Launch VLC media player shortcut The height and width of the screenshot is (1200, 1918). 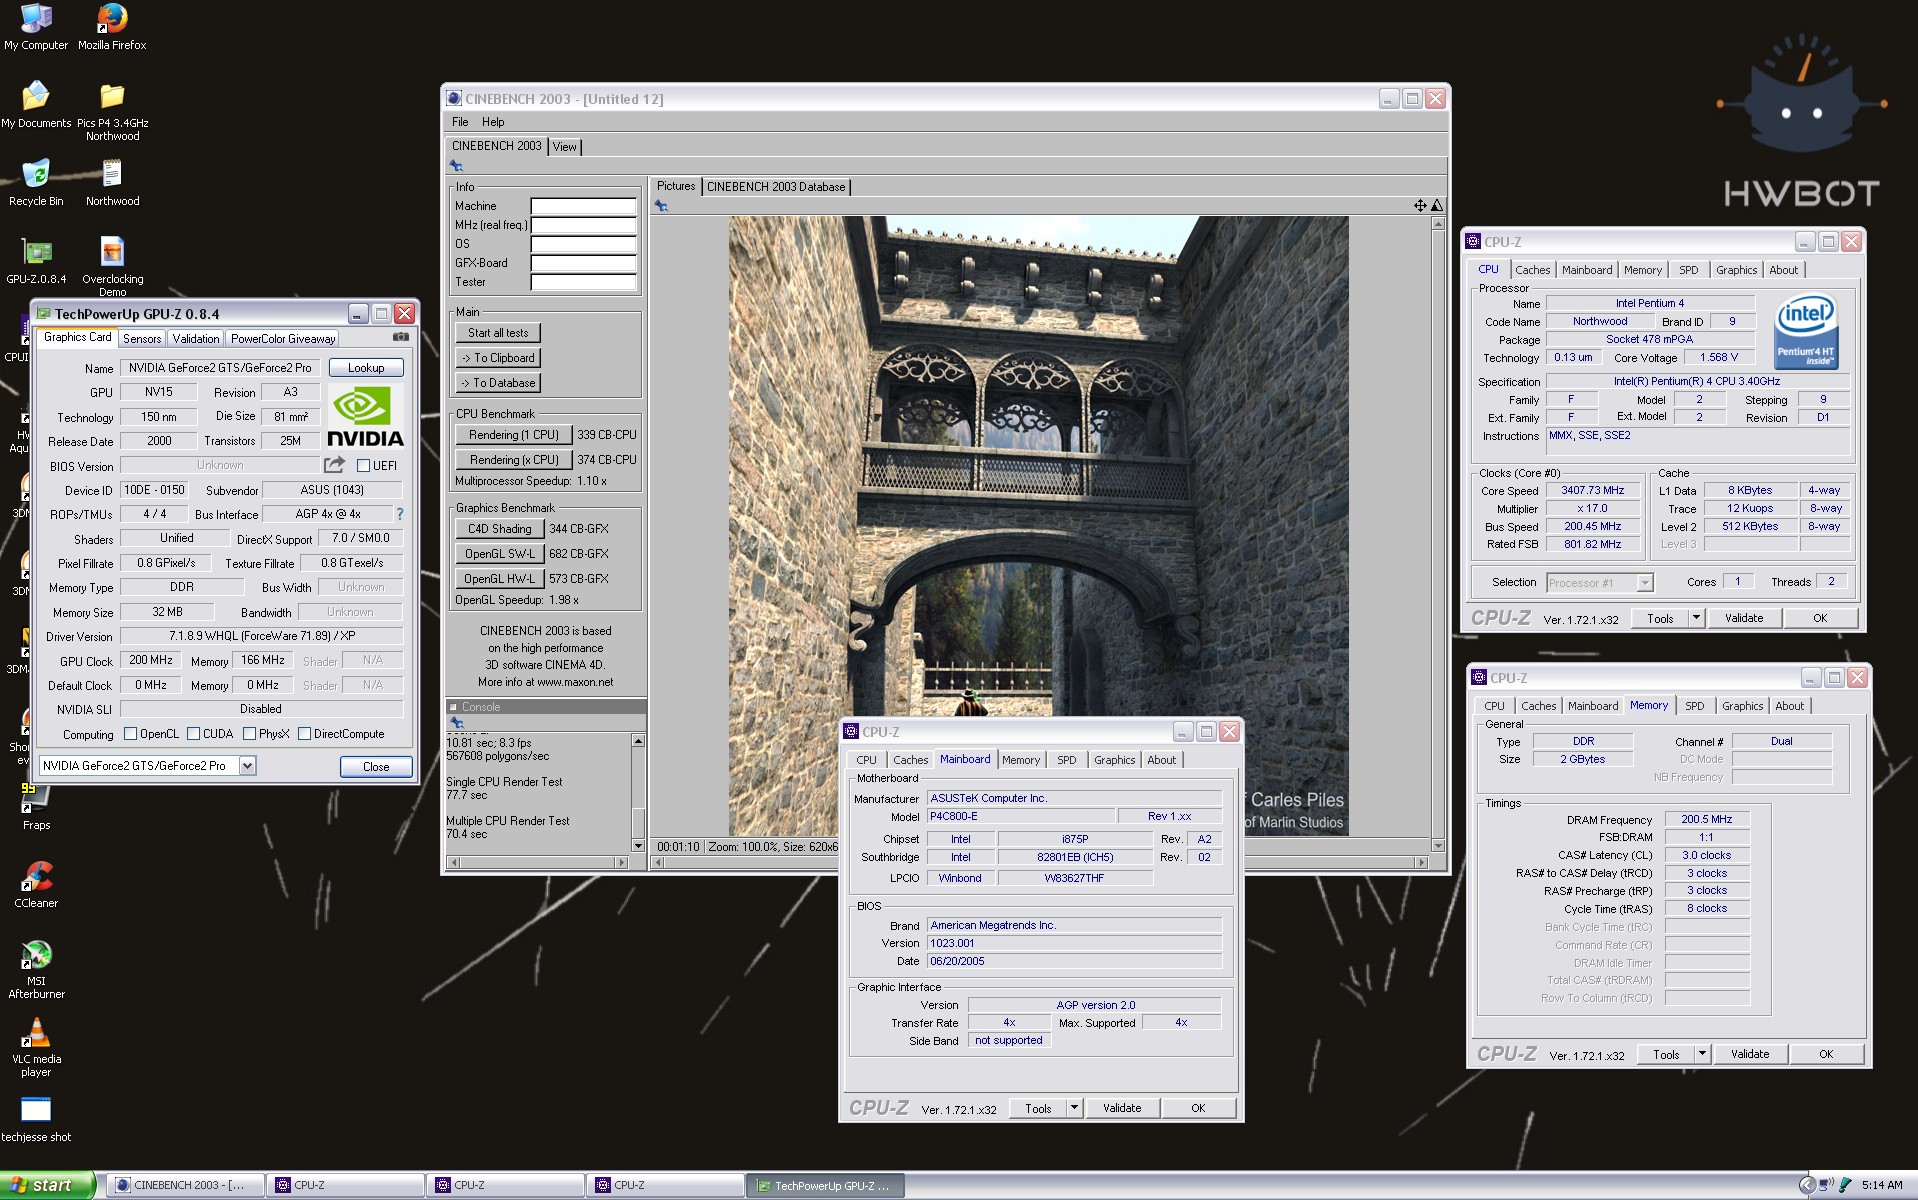click(x=36, y=1046)
